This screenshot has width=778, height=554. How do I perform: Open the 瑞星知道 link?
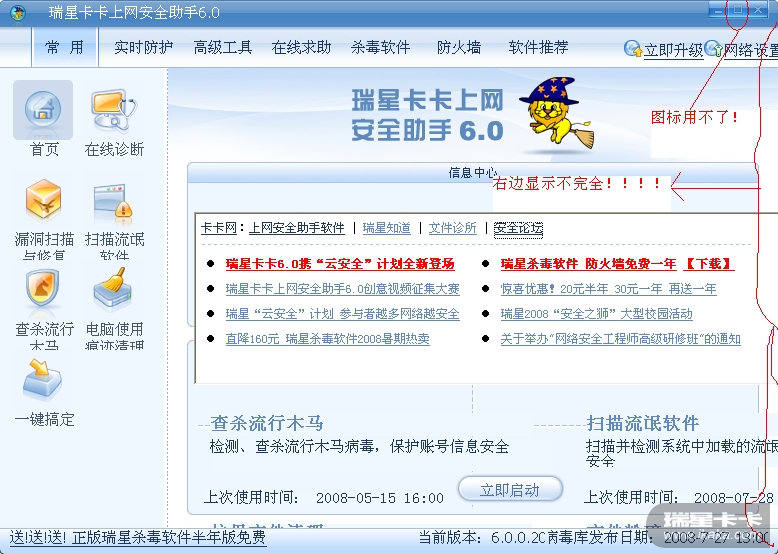tap(387, 228)
